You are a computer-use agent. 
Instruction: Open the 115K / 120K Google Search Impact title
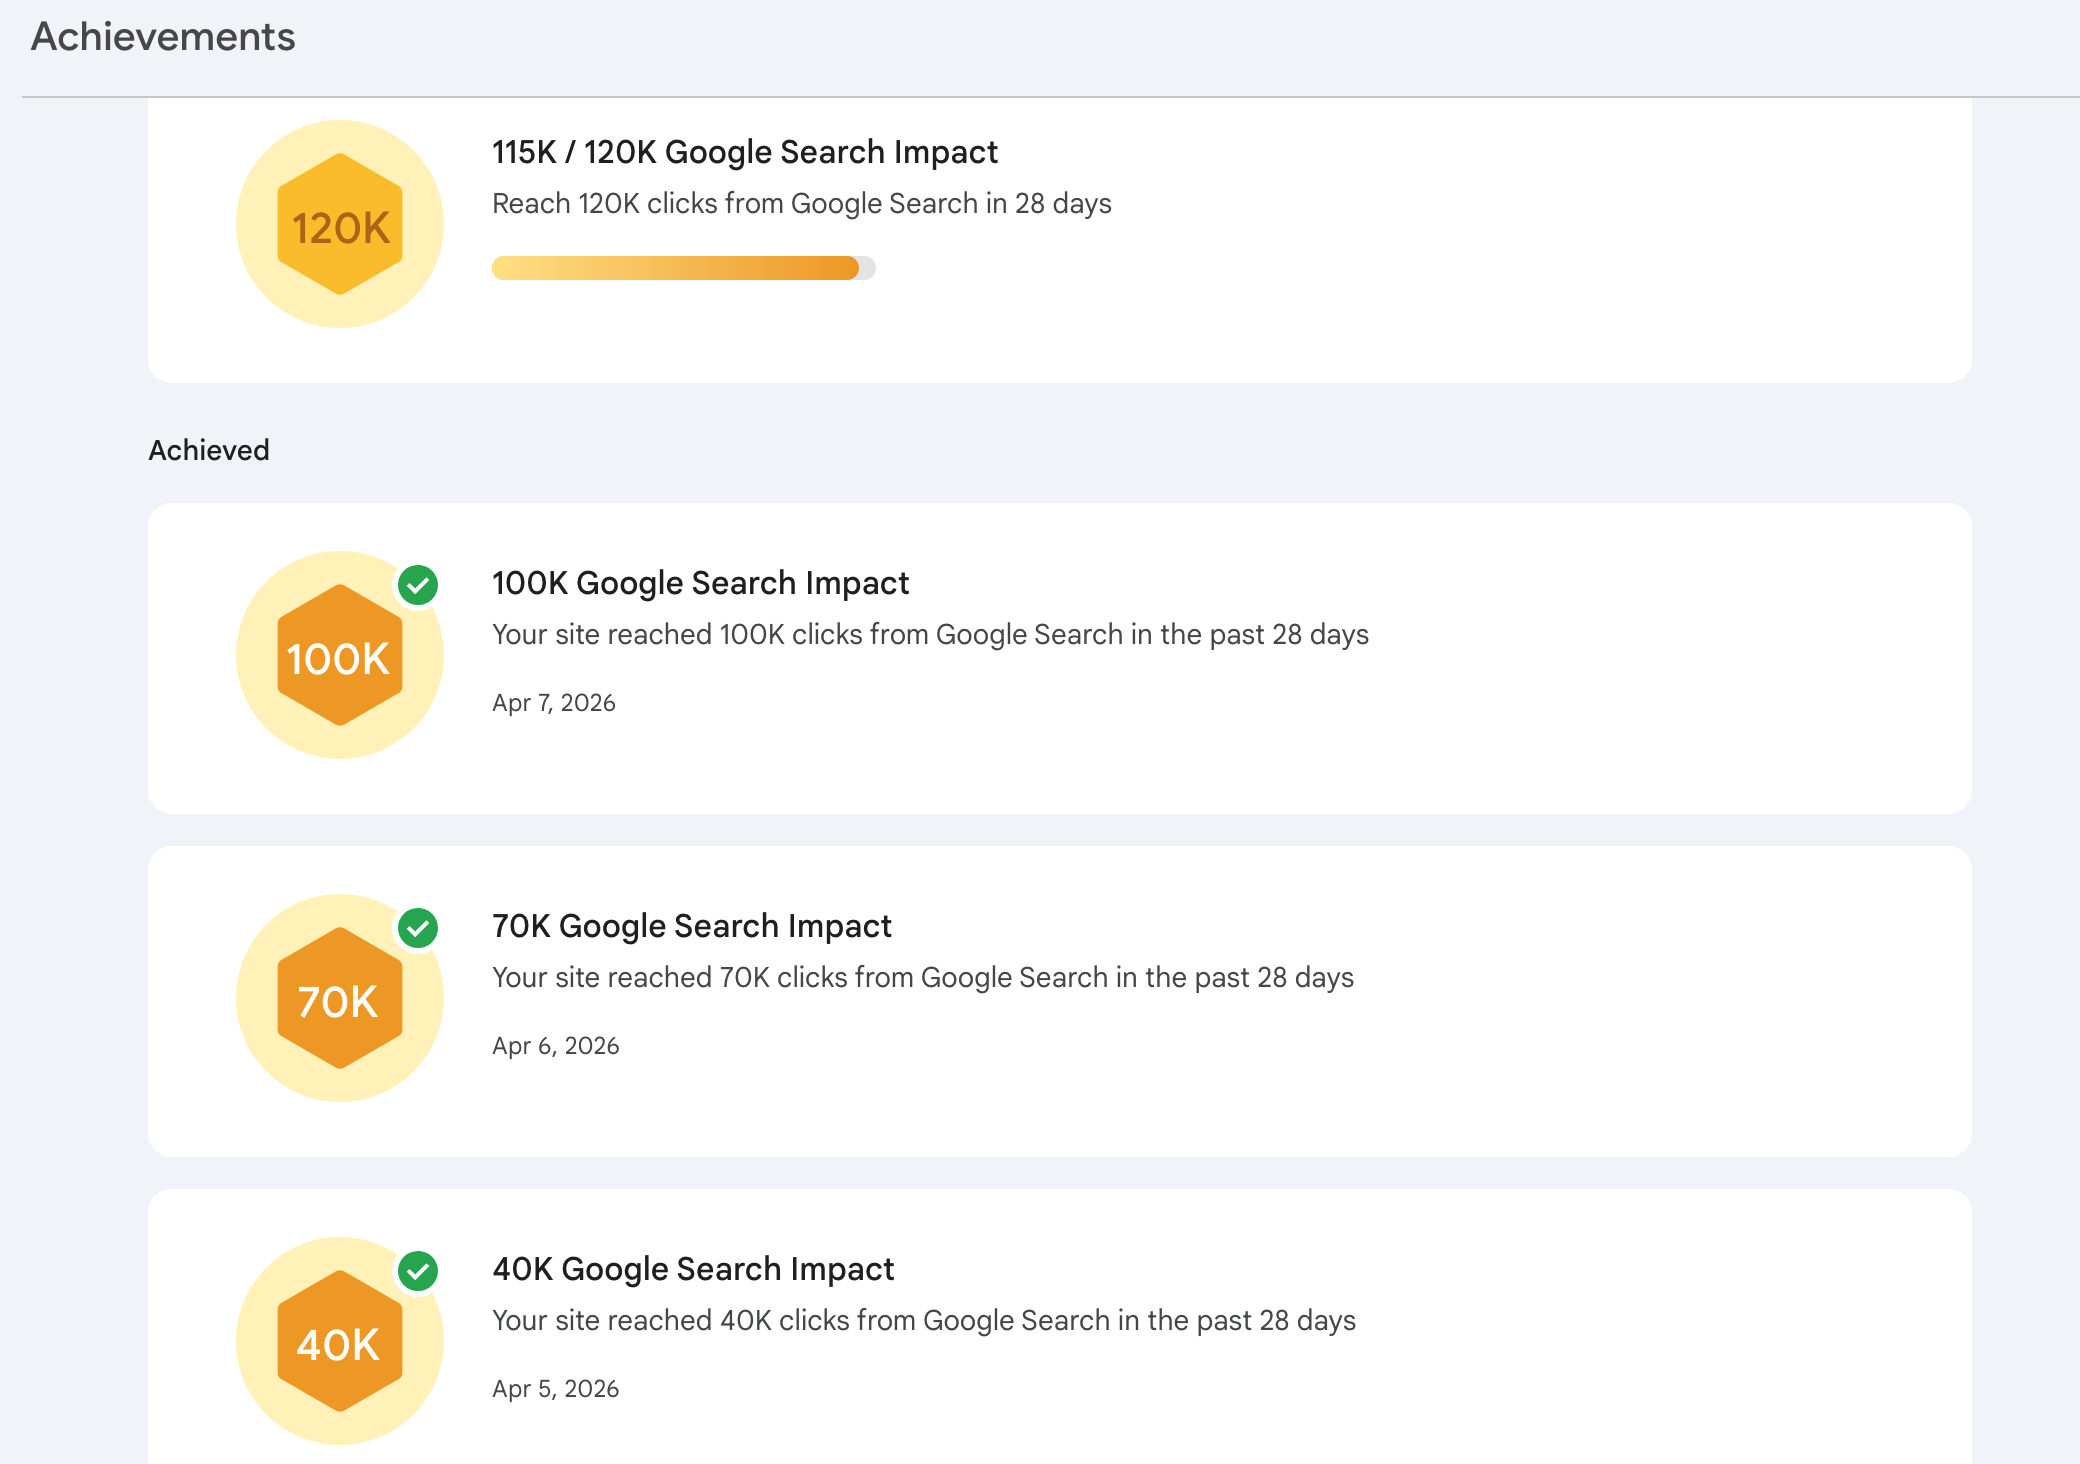[x=744, y=152]
